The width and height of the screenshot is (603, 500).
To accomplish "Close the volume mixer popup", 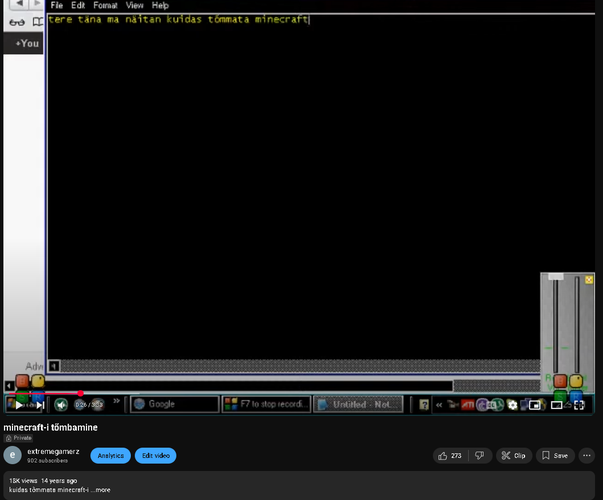I will tap(589, 280).
